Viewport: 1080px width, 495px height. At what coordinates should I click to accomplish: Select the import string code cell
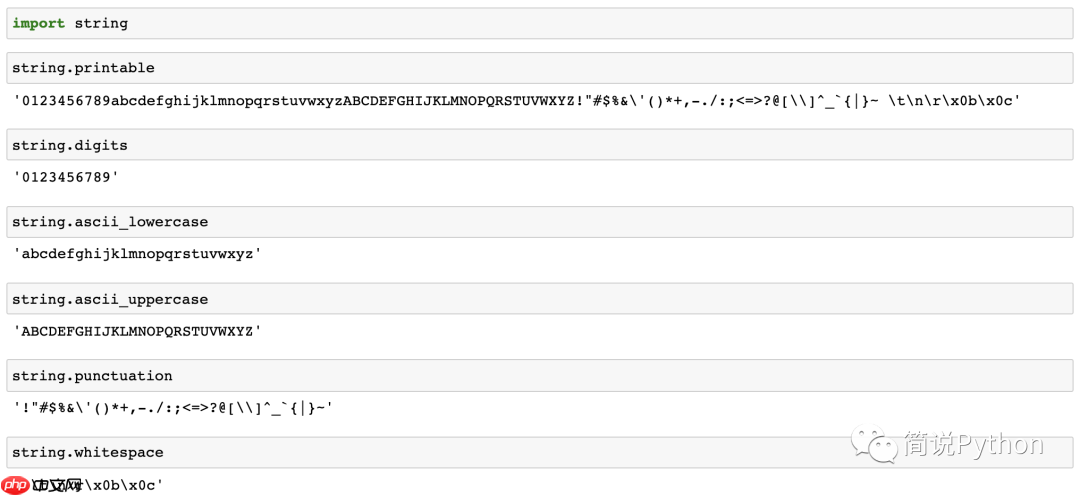pos(540,23)
